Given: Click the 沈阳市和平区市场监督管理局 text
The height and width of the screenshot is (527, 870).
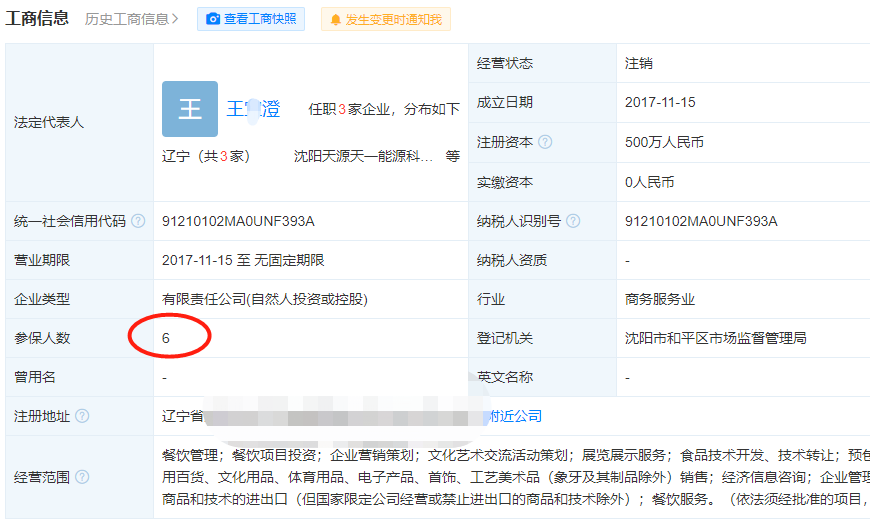Looking at the screenshot, I should [715, 338].
